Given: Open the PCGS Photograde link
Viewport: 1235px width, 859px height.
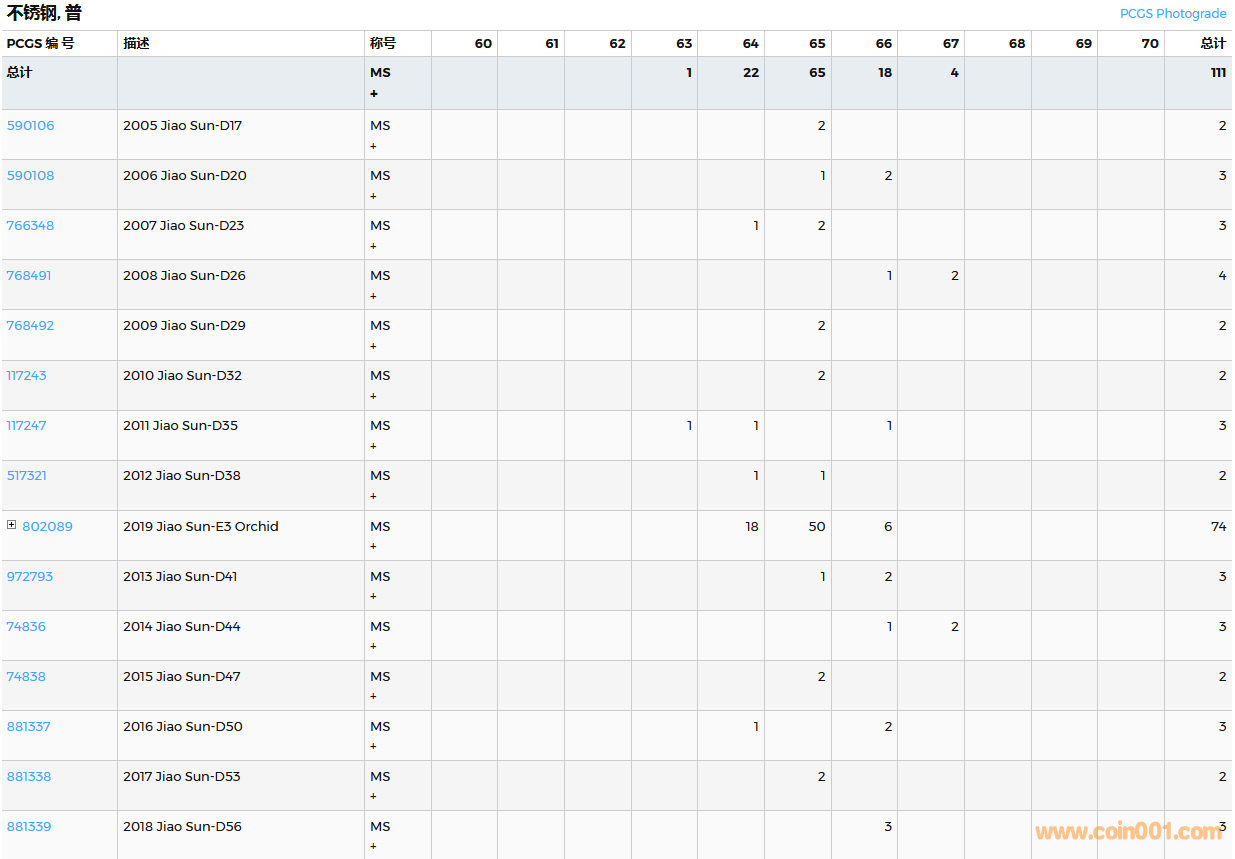Looking at the screenshot, I should (x=1172, y=14).
